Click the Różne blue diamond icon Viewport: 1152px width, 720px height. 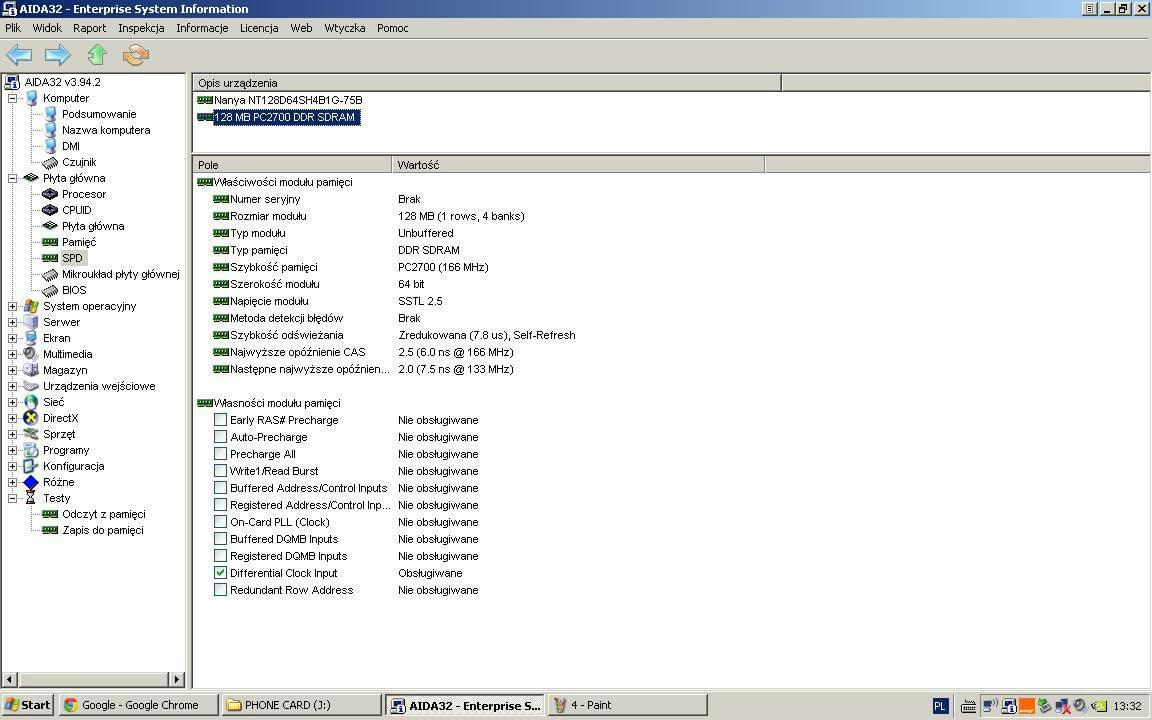coord(30,482)
